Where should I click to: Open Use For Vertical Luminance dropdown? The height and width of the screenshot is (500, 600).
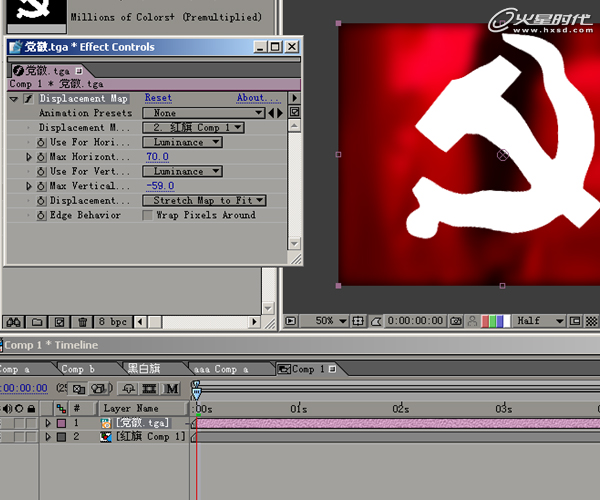pos(182,171)
